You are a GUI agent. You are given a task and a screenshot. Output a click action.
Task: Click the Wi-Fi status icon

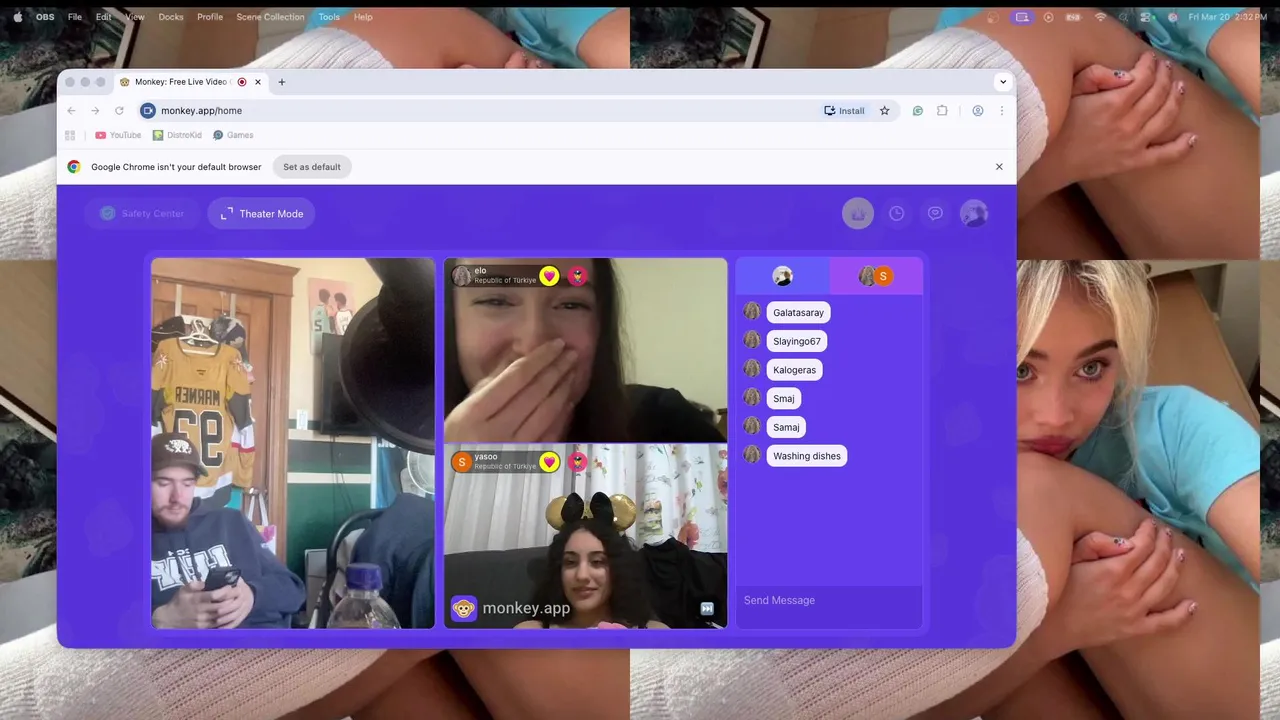click(1101, 17)
